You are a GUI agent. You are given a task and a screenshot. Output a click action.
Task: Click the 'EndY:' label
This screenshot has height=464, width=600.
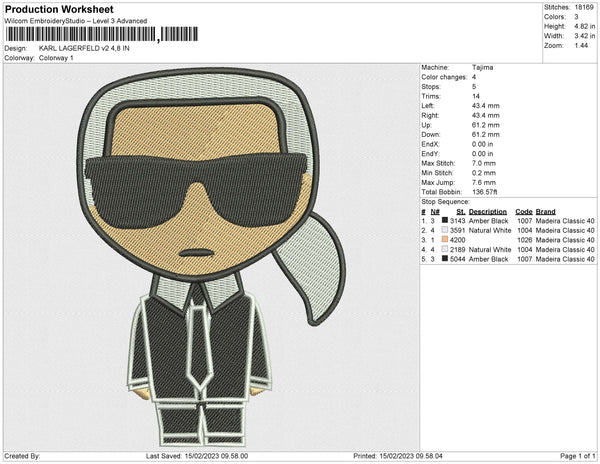click(x=430, y=154)
